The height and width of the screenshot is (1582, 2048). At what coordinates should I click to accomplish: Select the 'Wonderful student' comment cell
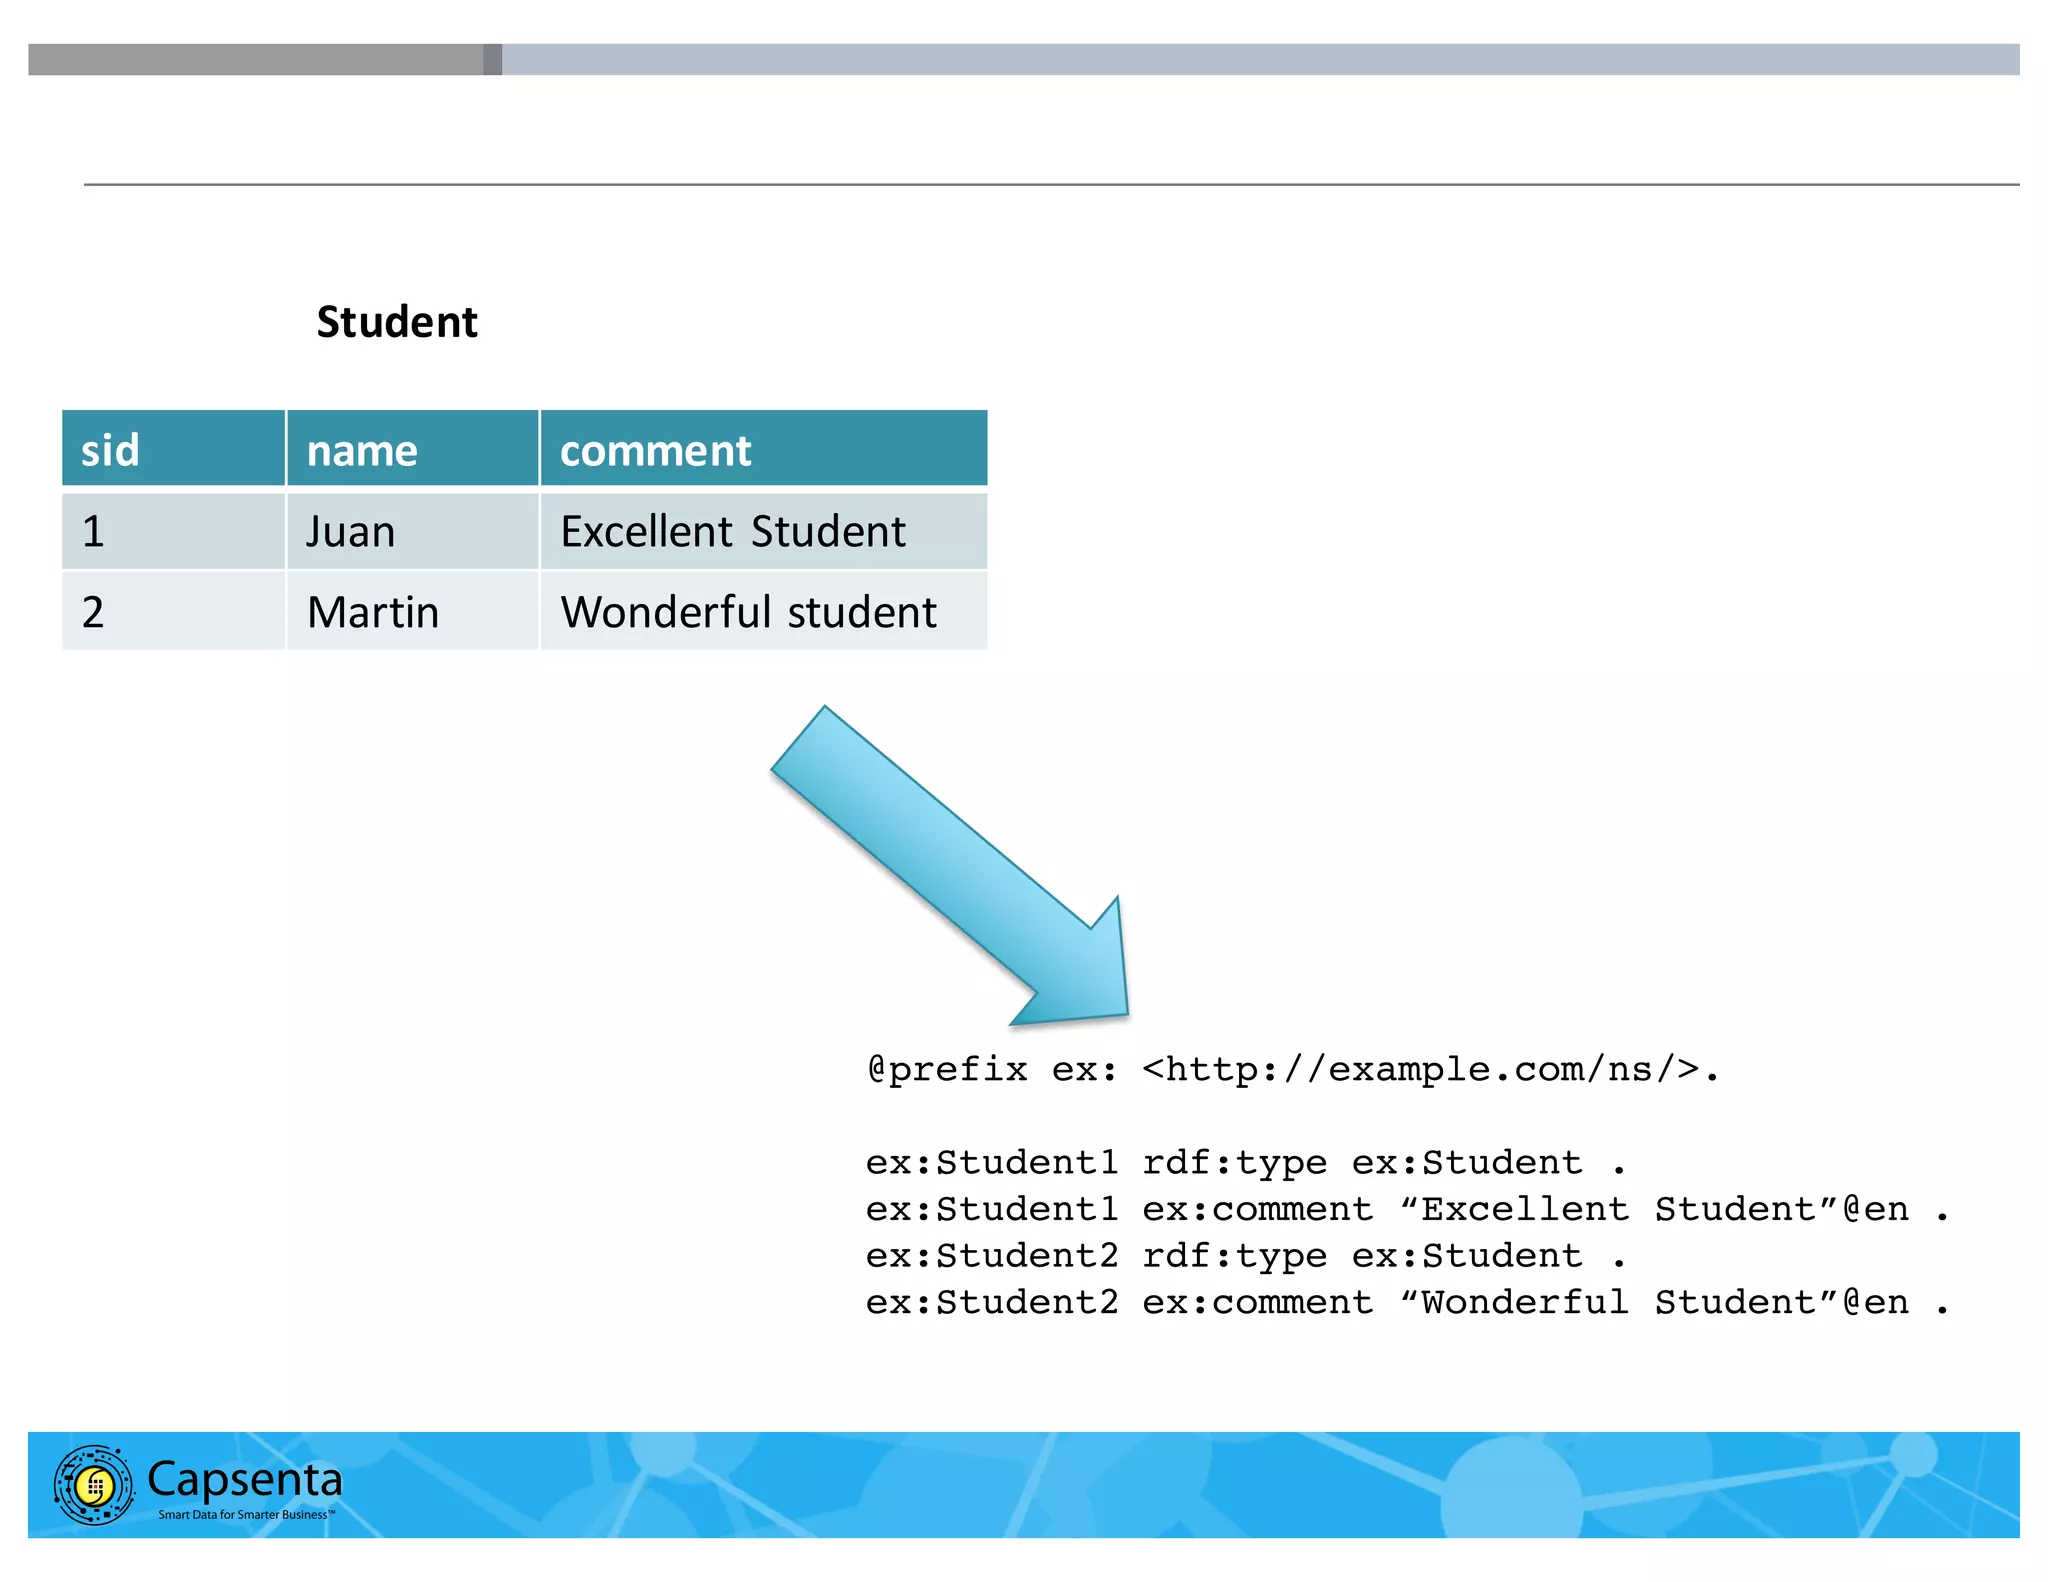coord(764,611)
